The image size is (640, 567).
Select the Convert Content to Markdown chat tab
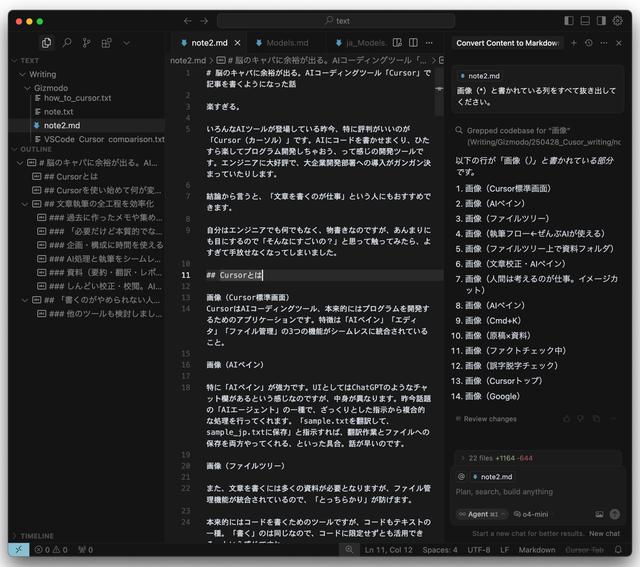(507, 43)
